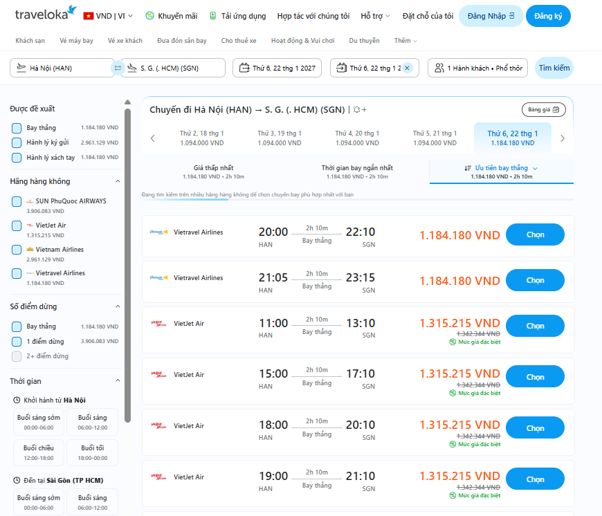Viewport: 602px width, 516px height.
Task: Click the Tìm kiếm search button
Action: point(554,68)
